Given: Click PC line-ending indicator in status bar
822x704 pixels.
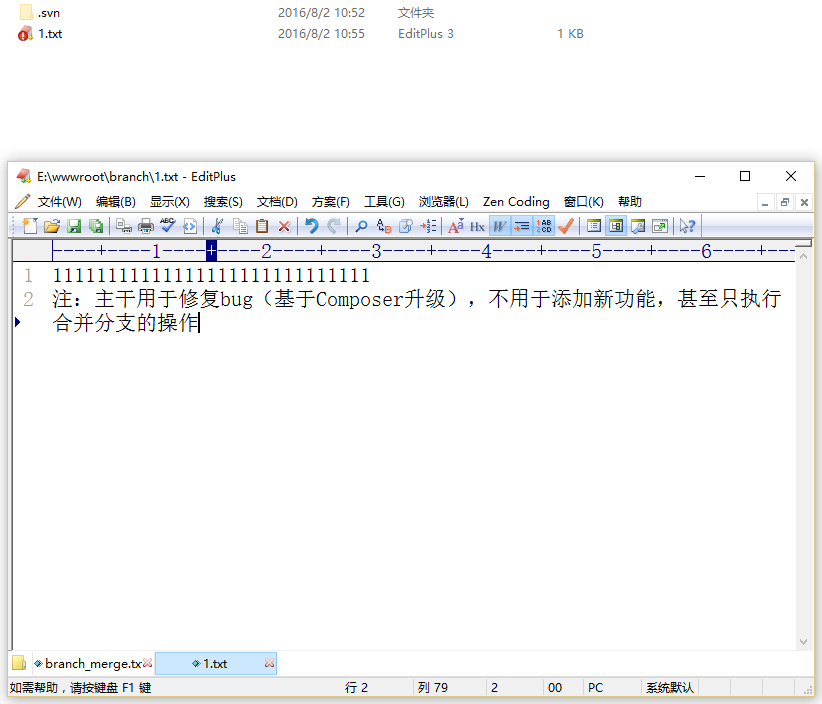Looking at the screenshot, I should (596, 687).
